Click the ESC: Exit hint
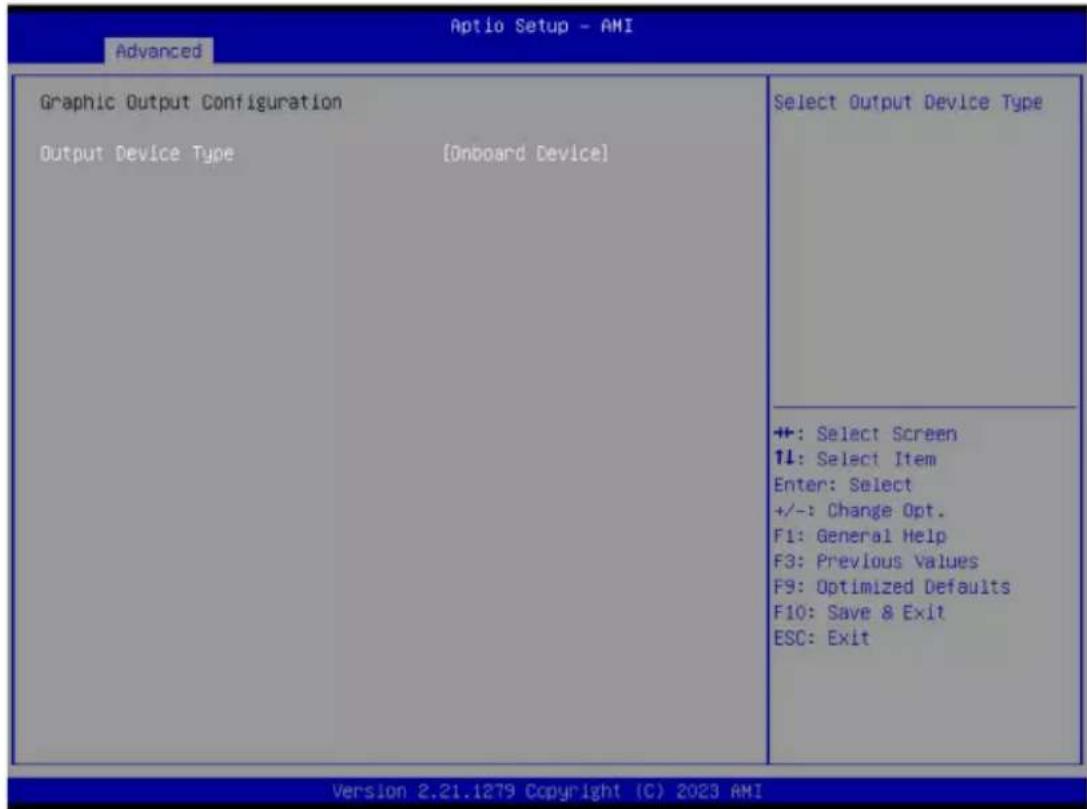The width and height of the screenshot is (1087, 809). (x=821, y=638)
